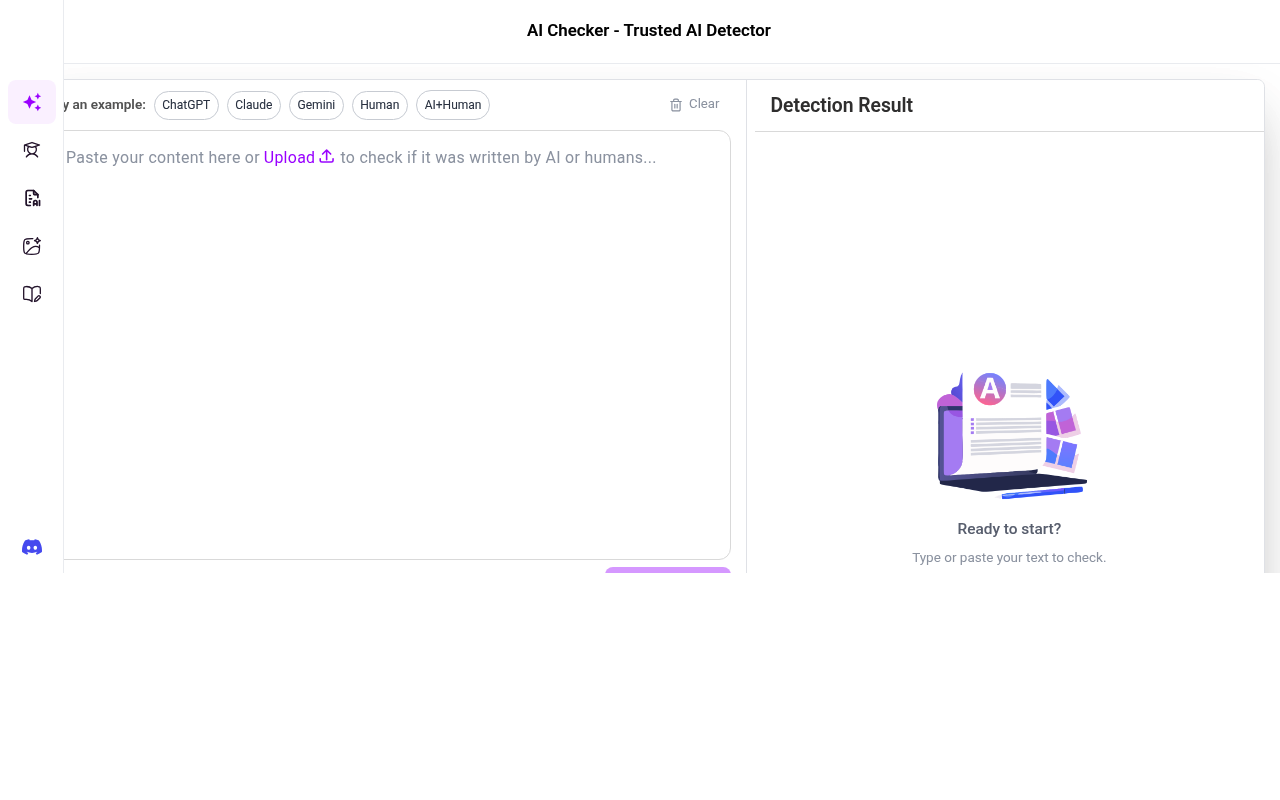Load the AI+Human example text
Image resolution: width=1280 pixels, height=800 pixels.
click(453, 105)
